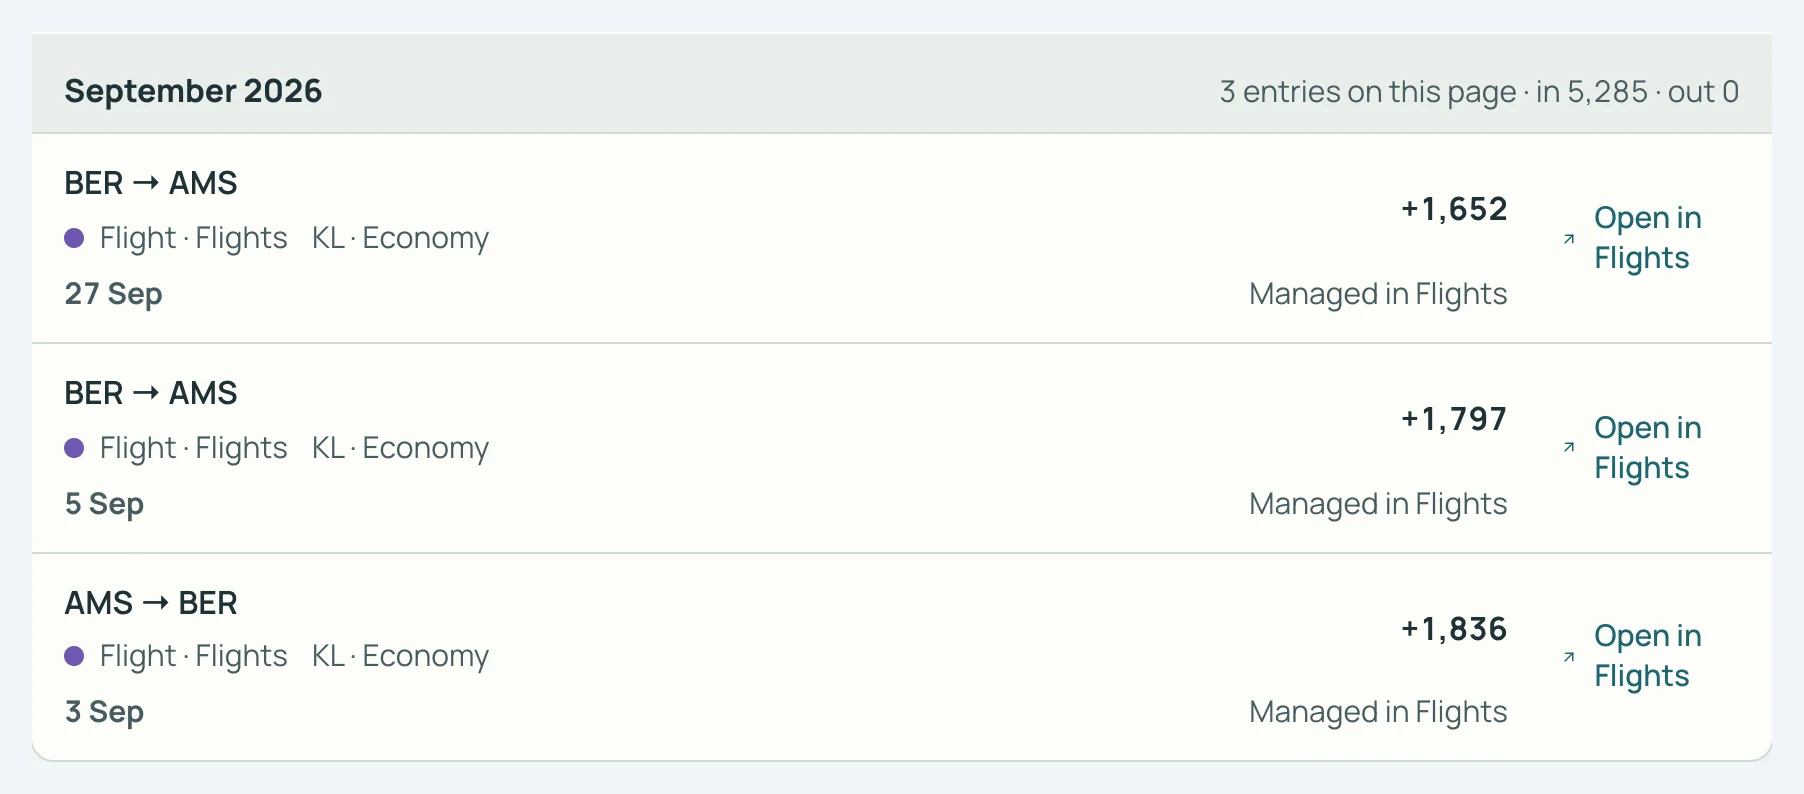Image resolution: width=1804 pixels, height=794 pixels.
Task: Click KL · Economy tag on 3 Sep entry
Action: [400, 656]
